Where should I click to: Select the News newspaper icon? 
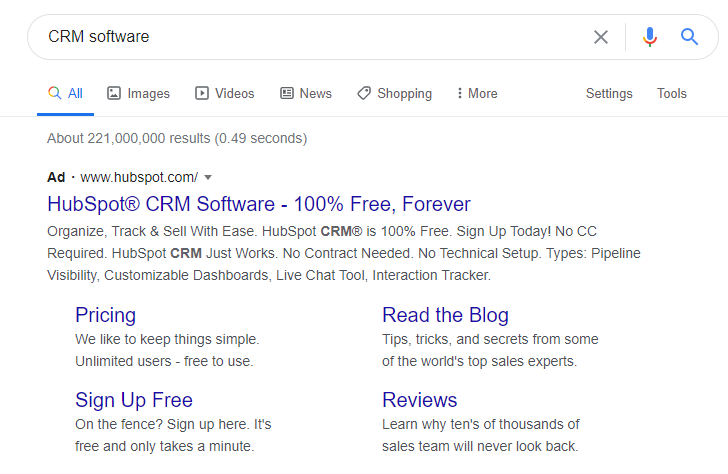click(287, 93)
